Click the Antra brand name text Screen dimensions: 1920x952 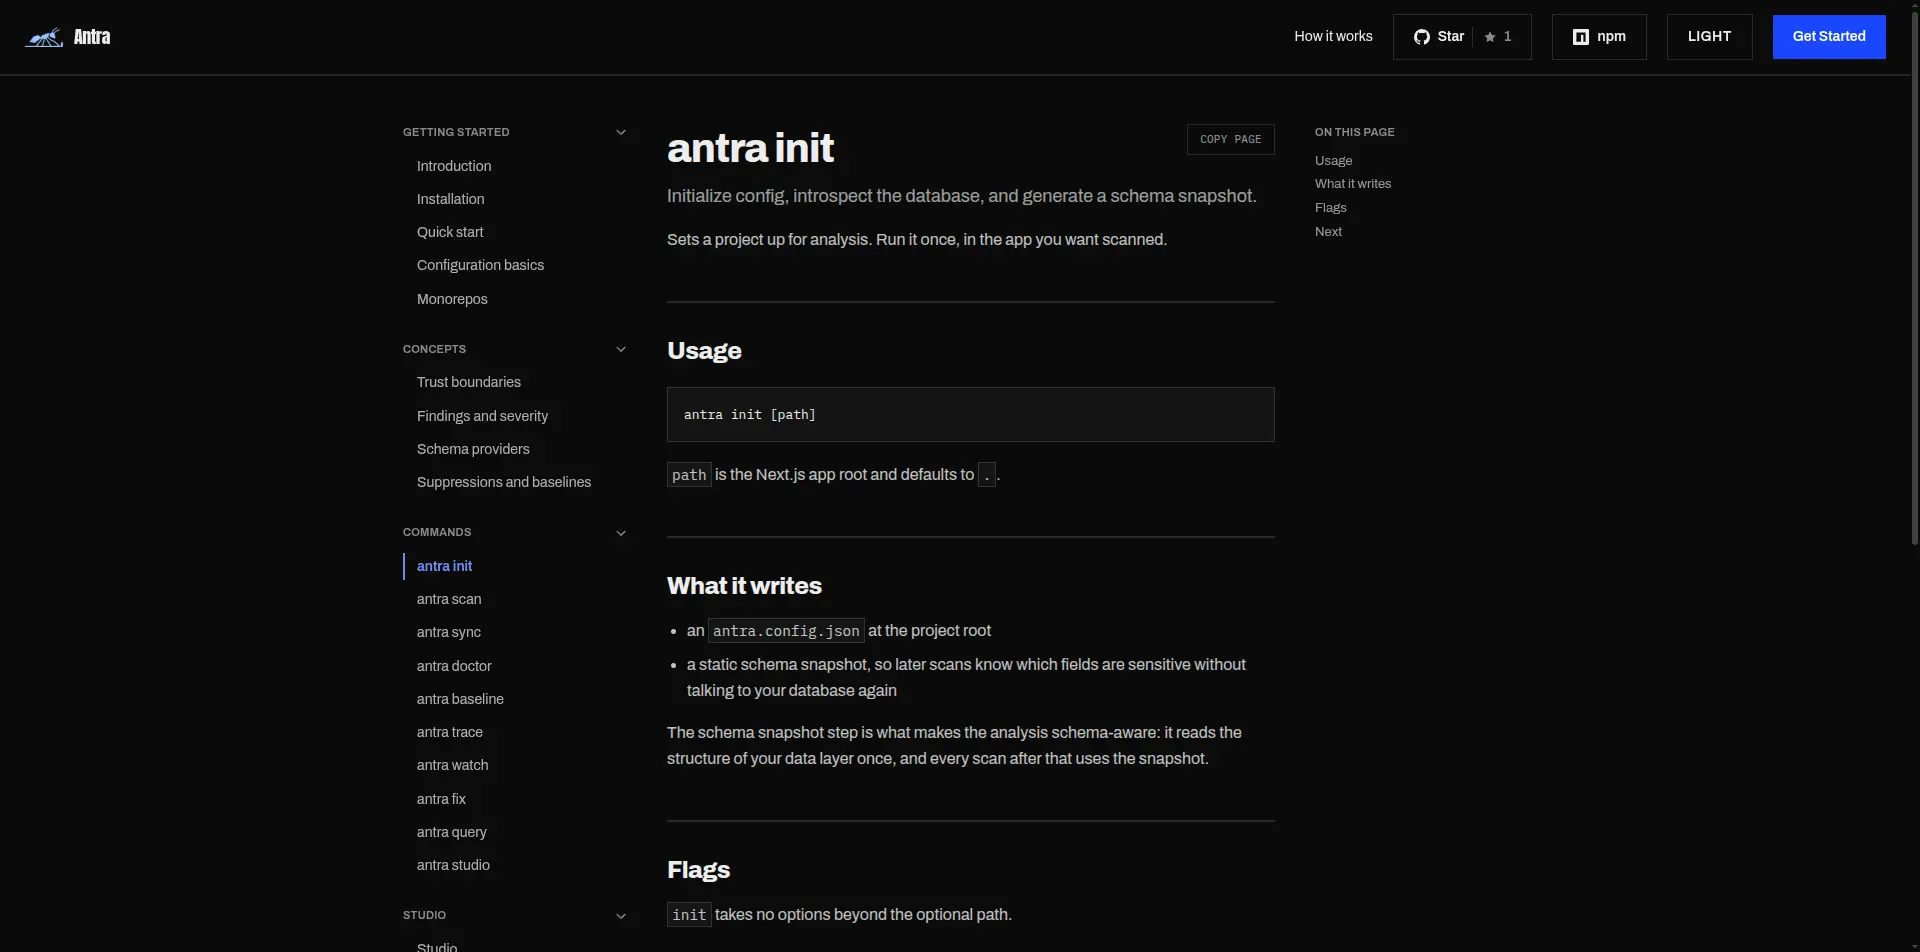click(92, 37)
